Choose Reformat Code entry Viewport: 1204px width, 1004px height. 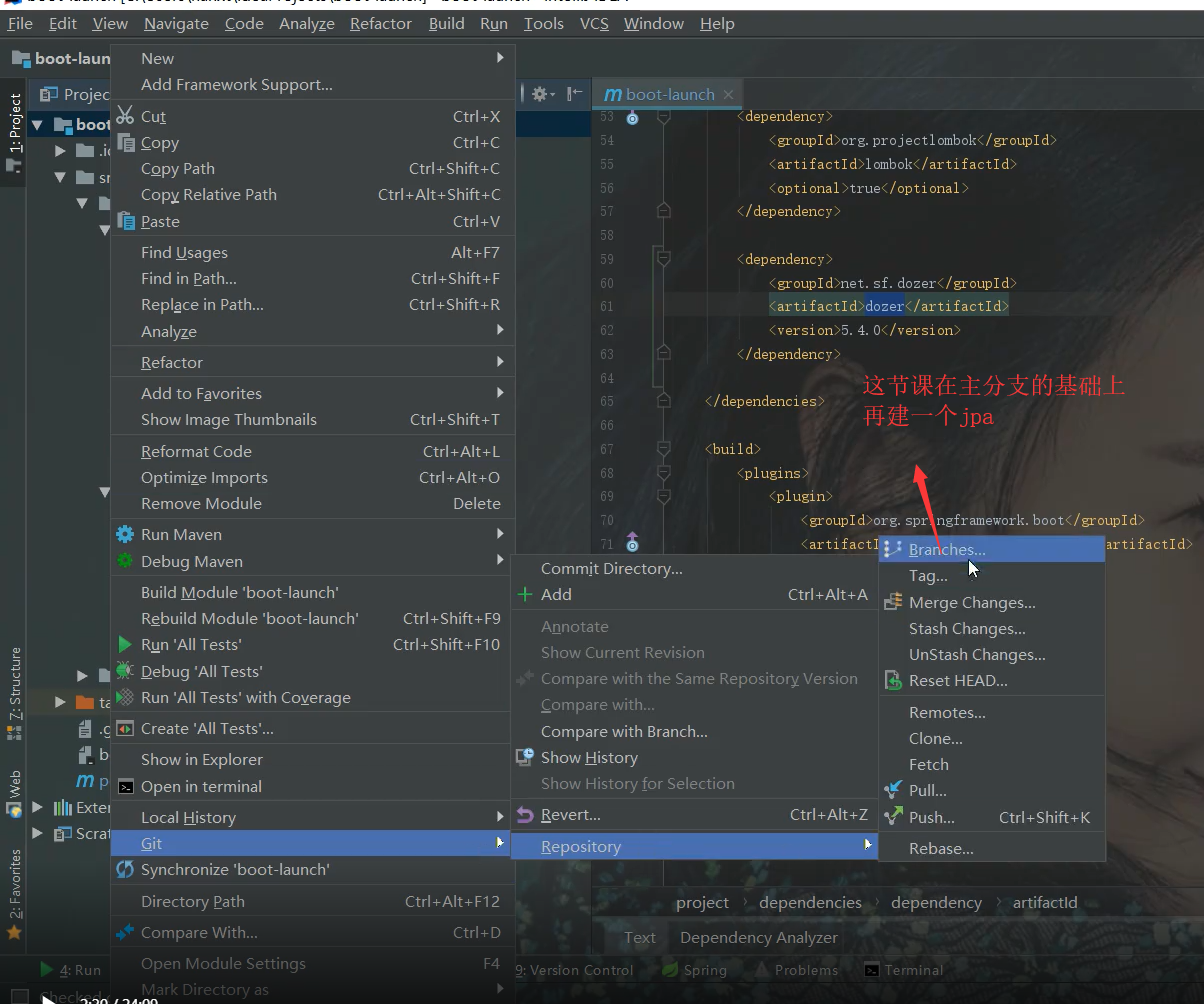[196, 451]
